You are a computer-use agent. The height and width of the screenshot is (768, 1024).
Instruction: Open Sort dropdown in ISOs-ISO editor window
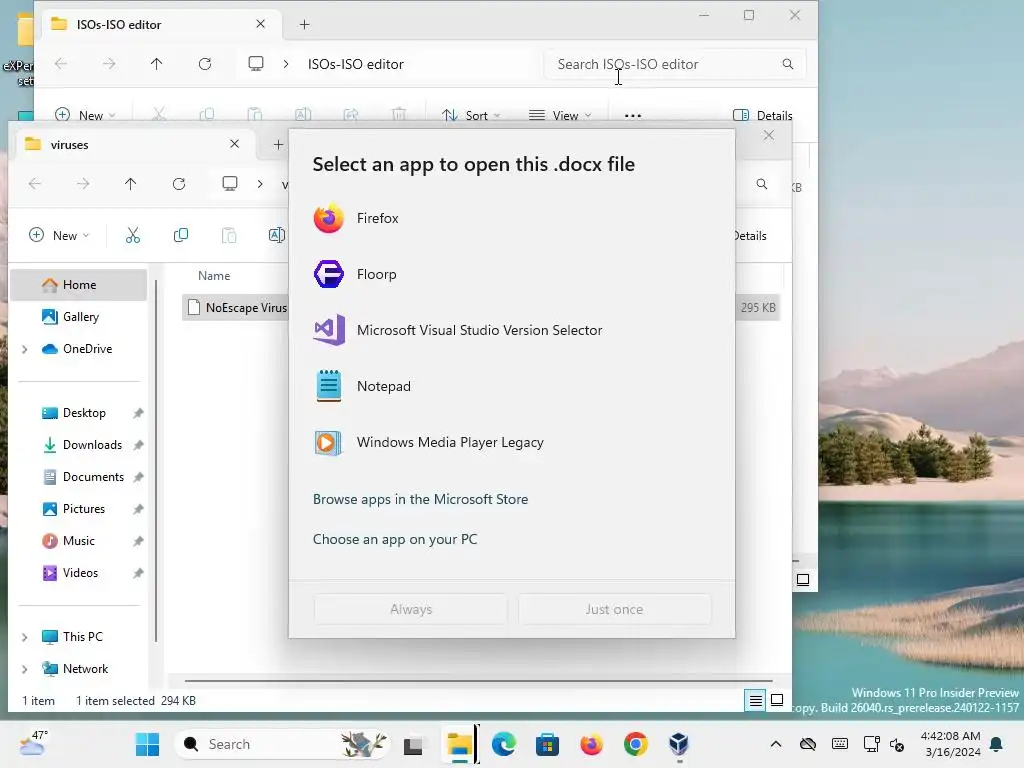[x=471, y=115]
